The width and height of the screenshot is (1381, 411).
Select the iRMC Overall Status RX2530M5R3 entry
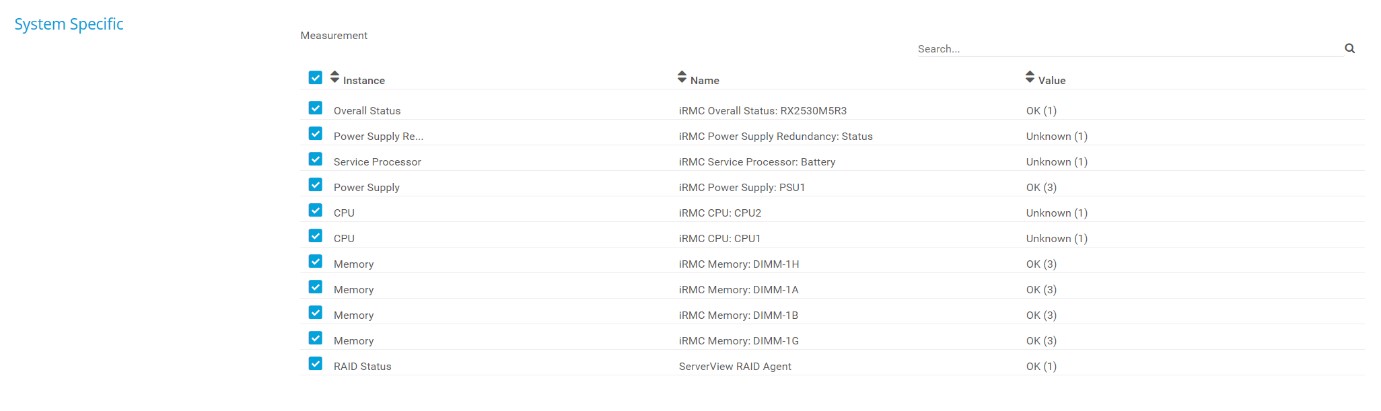[x=769, y=110]
